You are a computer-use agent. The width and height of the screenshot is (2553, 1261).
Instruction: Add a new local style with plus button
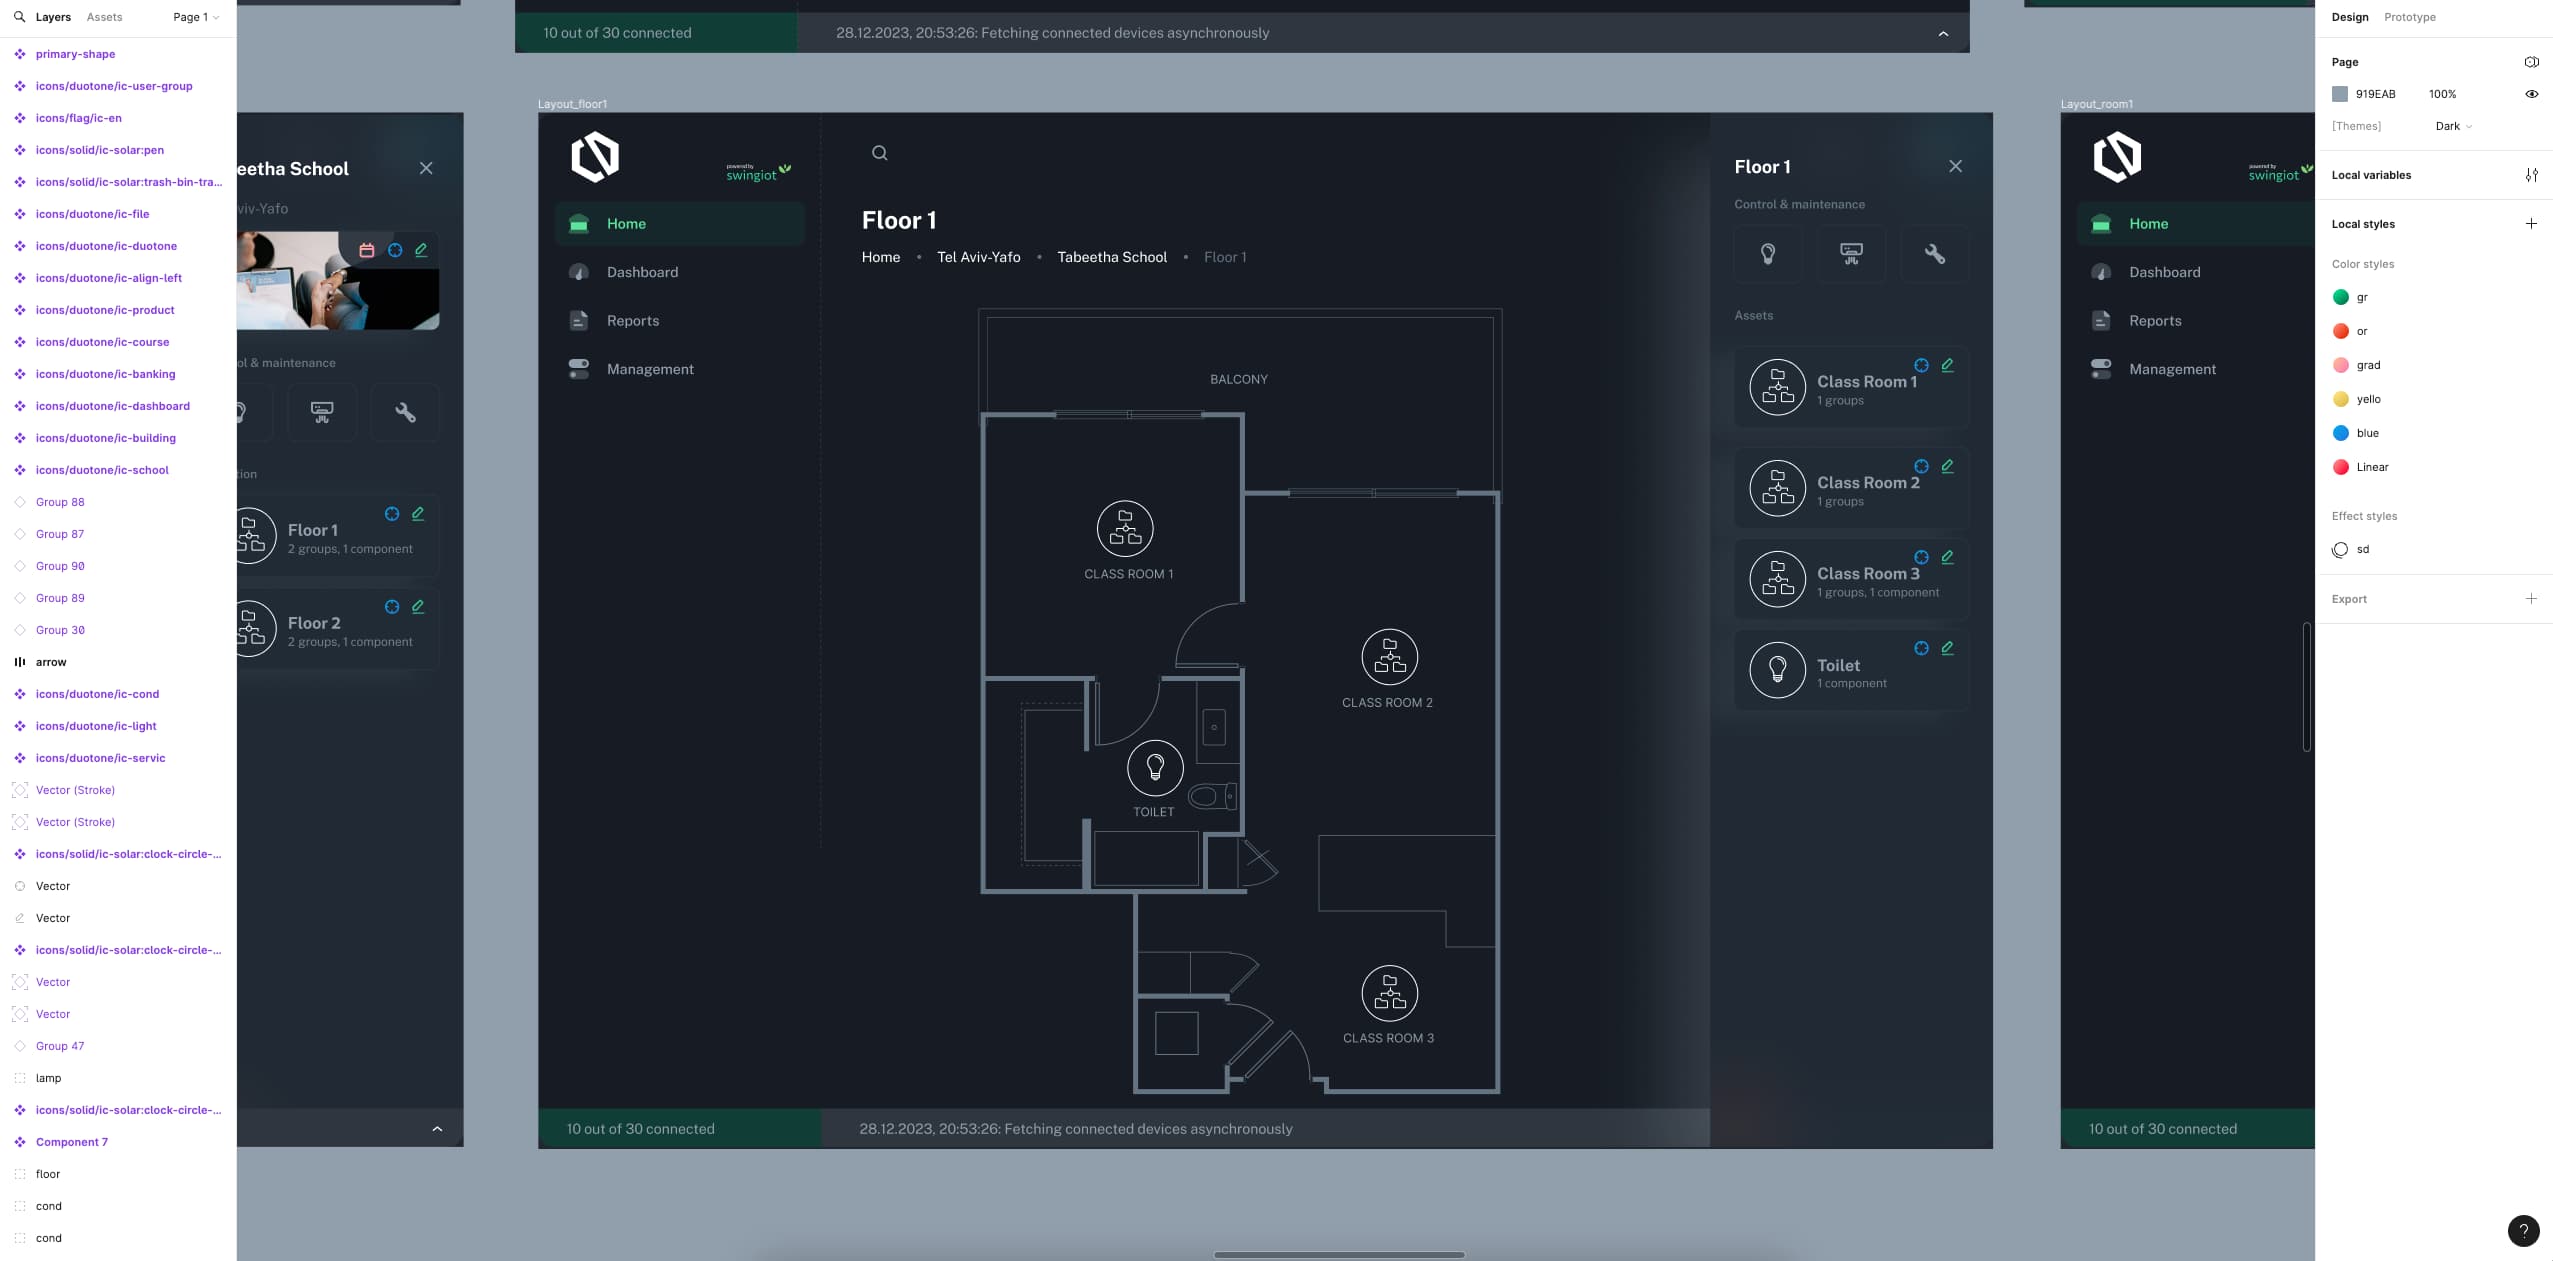point(2530,224)
